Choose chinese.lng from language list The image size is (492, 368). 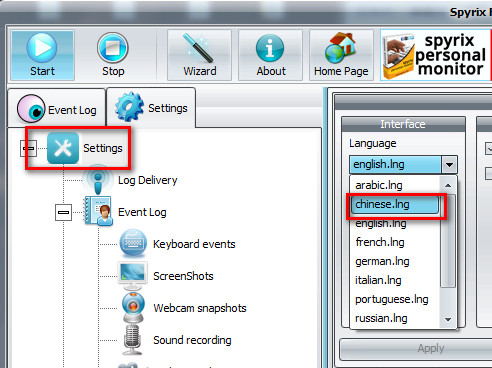[395, 204]
